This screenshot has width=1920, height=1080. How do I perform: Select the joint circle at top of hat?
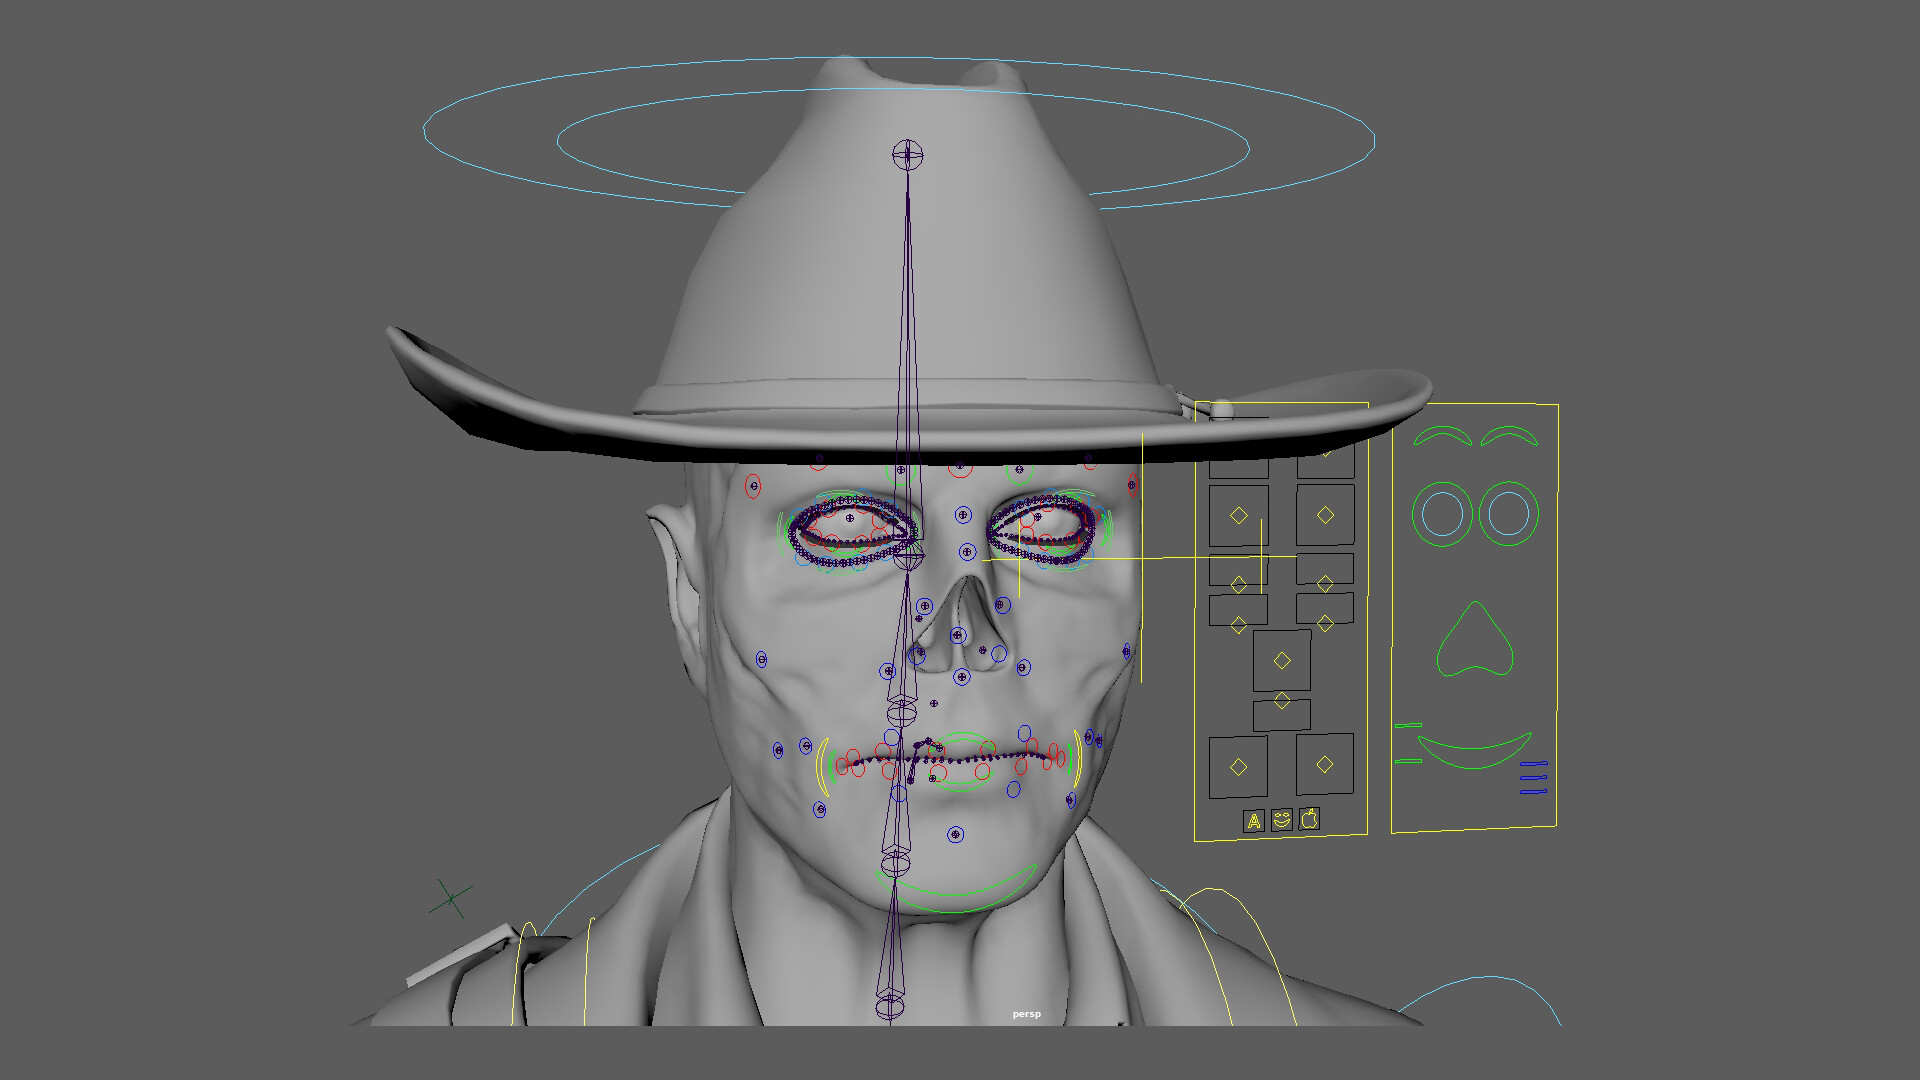(x=907, y=155)
